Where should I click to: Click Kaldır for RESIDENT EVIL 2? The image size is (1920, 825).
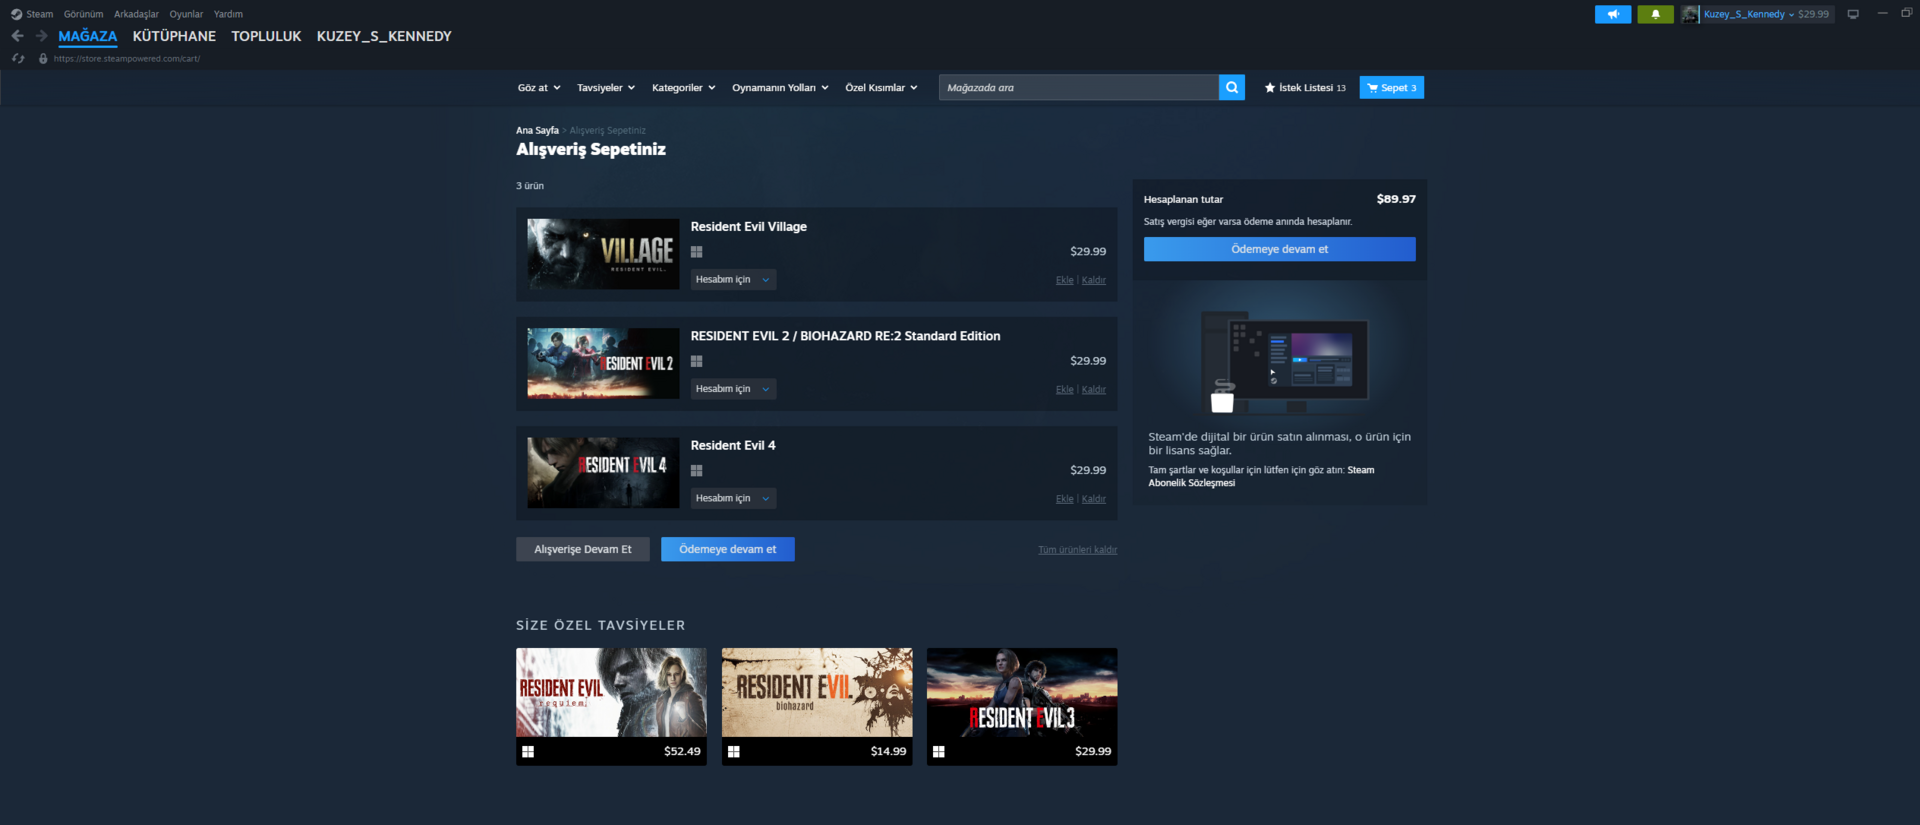pyautogui.click(x=1094, y=390)
